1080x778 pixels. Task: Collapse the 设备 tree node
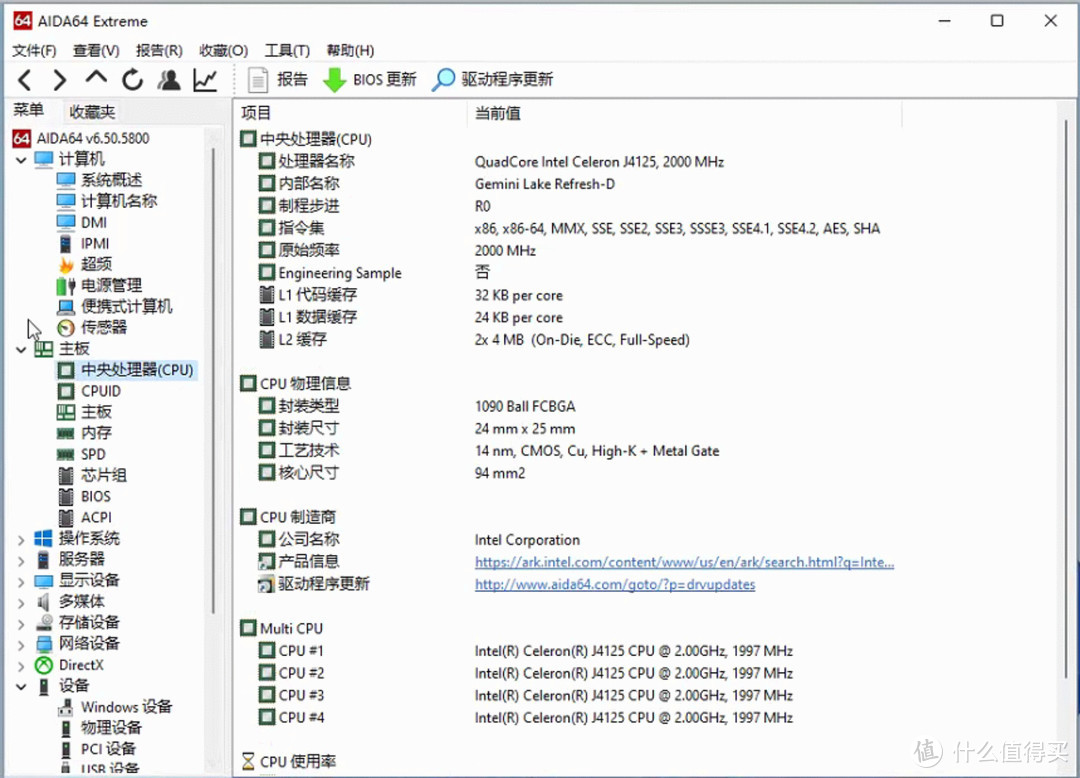(21, 686)
